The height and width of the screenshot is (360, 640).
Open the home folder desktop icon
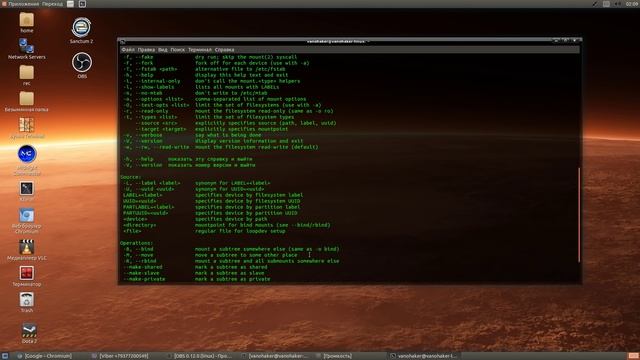pos(27,22)
